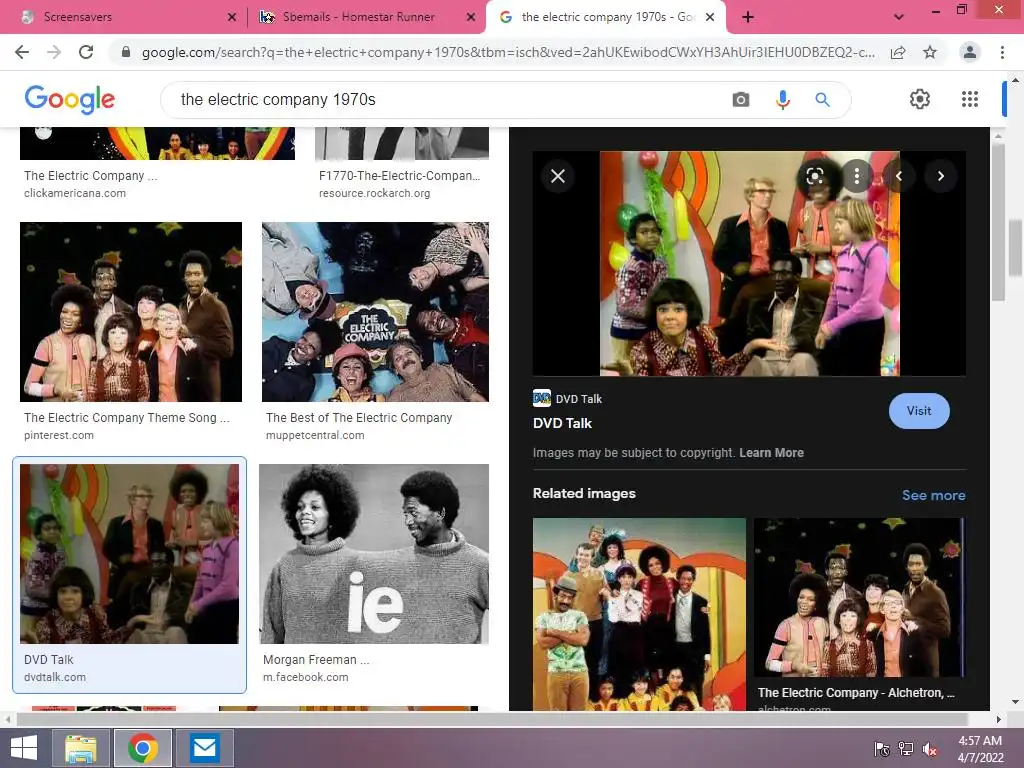This screenshot has width=1024, height=768.
Task: Open the resource.rockarch.org F1770 thumbnail
Action: [x=402, y=143]
